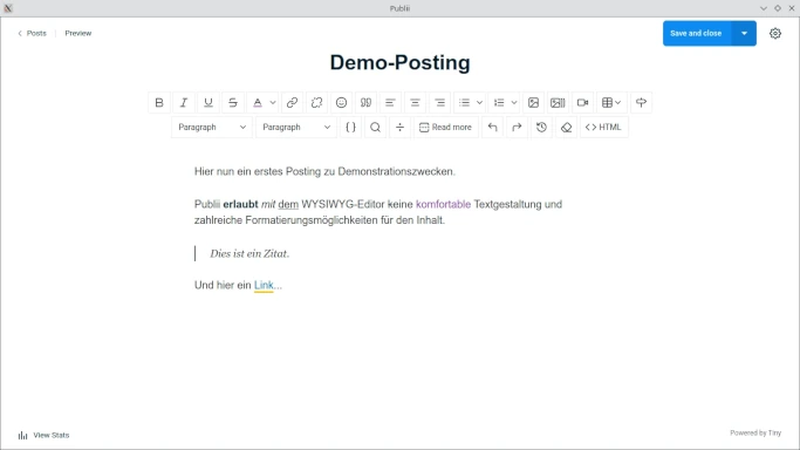Open post settings gear
Screen dimensions: 800x450
click(775, 33)
